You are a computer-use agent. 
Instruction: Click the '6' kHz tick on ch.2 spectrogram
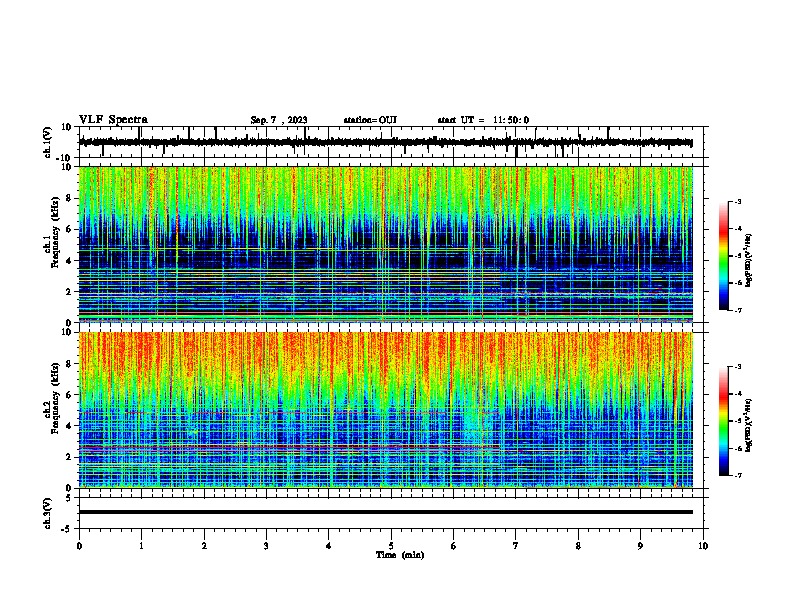pyautogui.click(x=69, y=394)
